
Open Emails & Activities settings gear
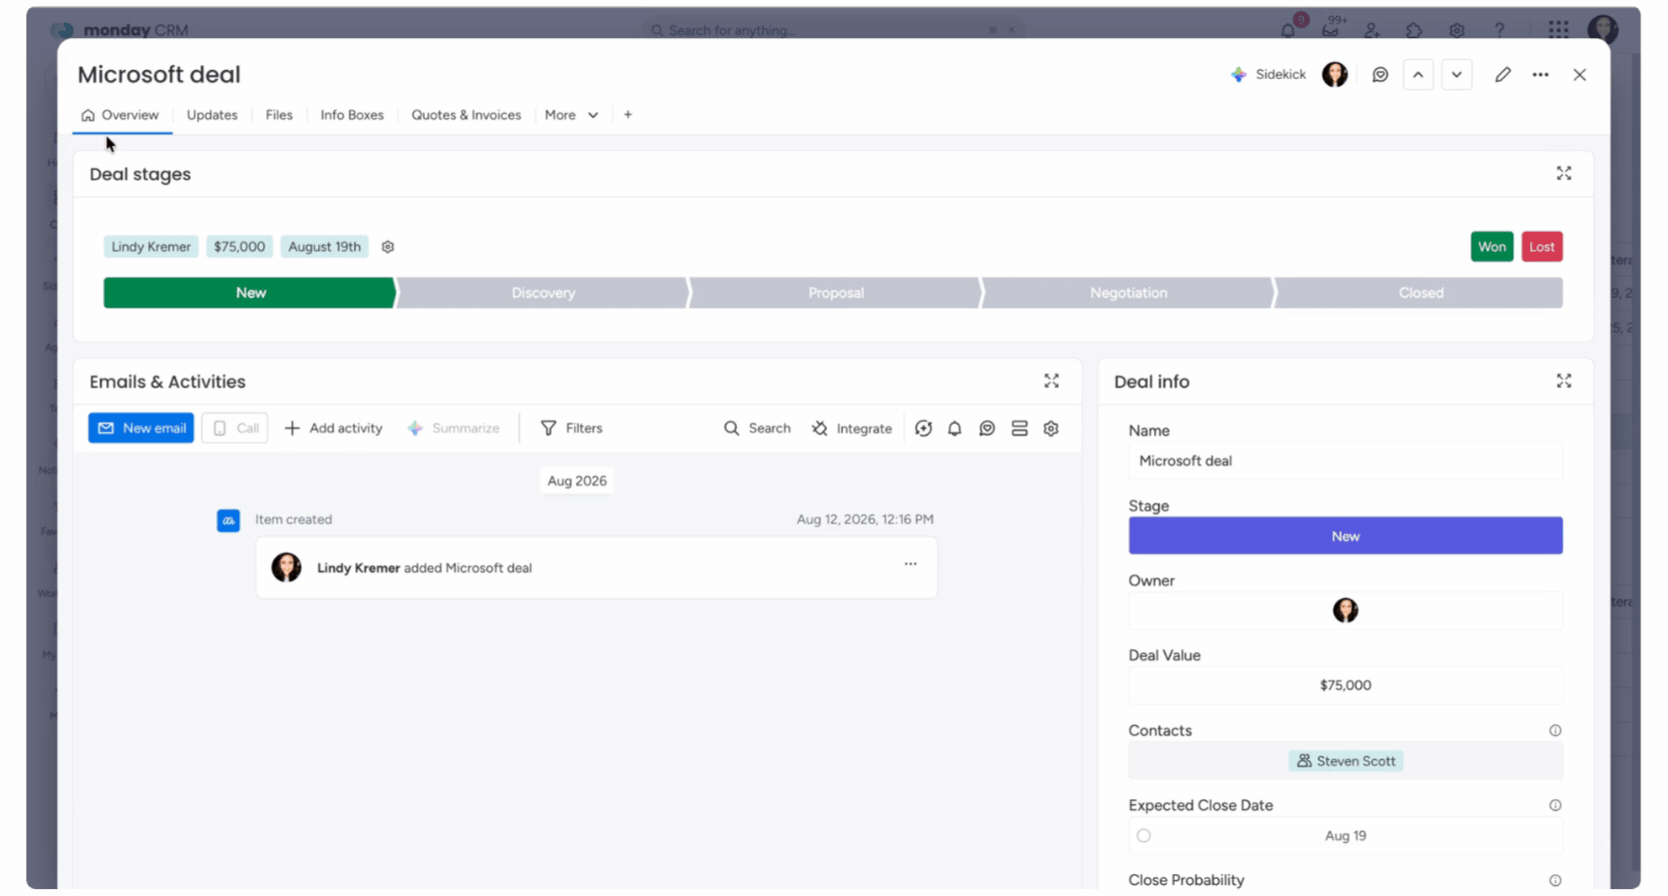[1051, 428]
